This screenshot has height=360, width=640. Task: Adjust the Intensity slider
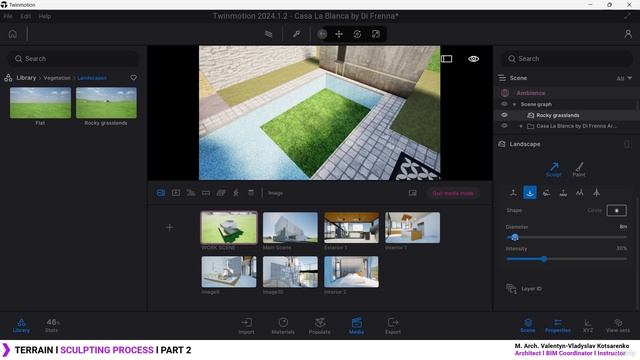pos(566,259)
